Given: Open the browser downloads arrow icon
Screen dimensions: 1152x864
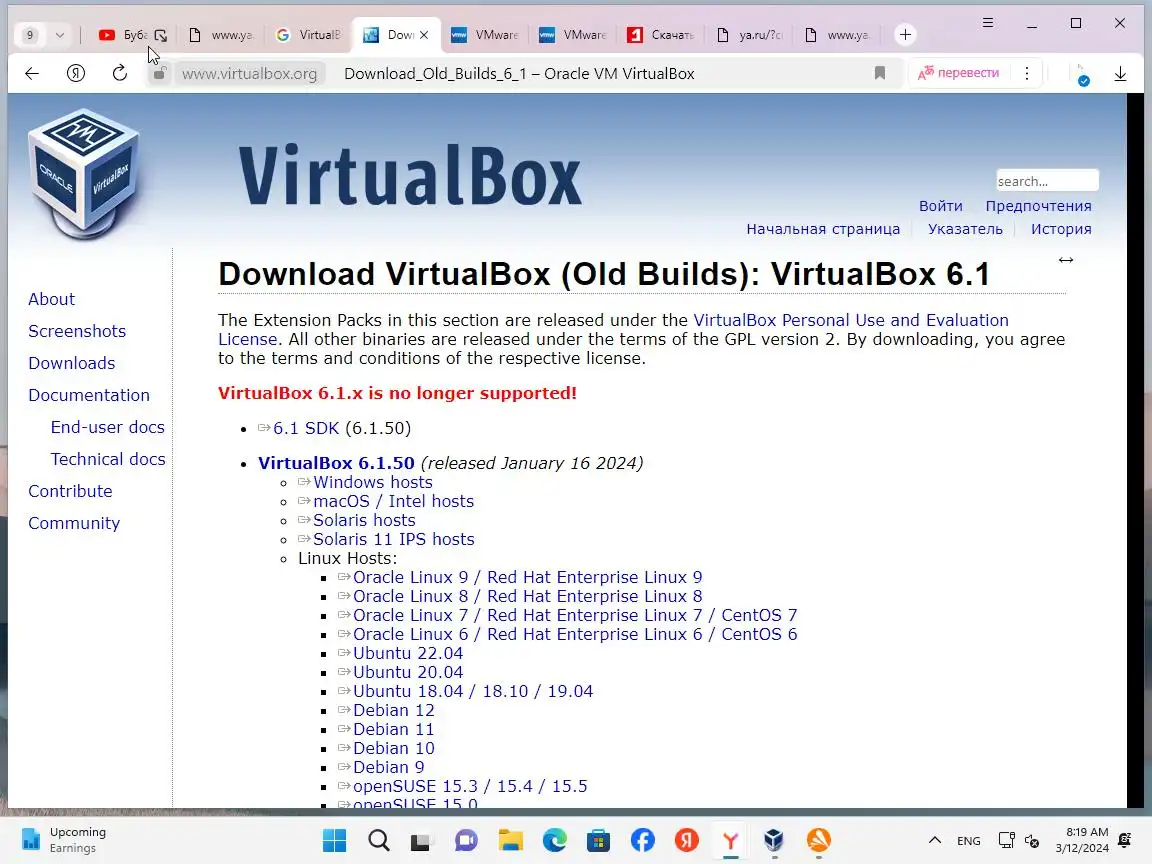Looking at the screenshot, I should (1120, 73).
